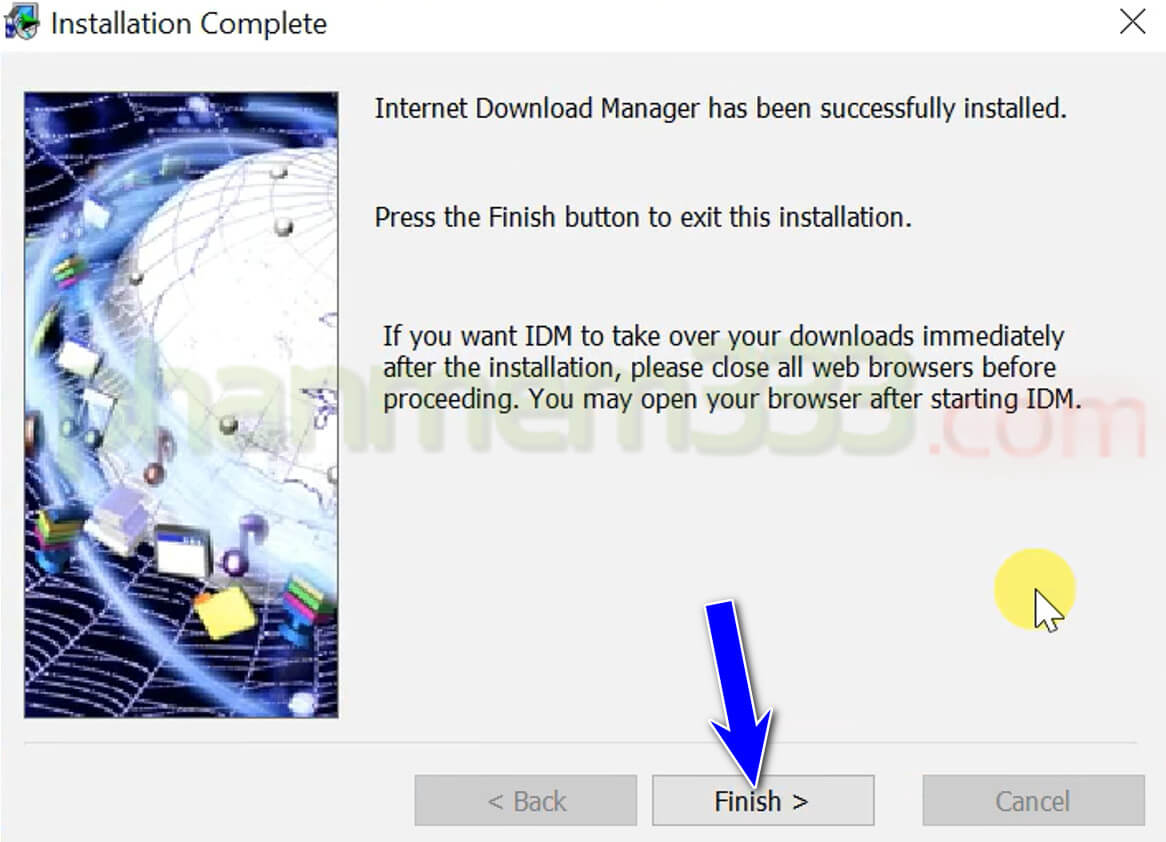Screen dimensions: 1166x842
Task: Click the IDM icon in title bar
Action: (x=22, y=22)
